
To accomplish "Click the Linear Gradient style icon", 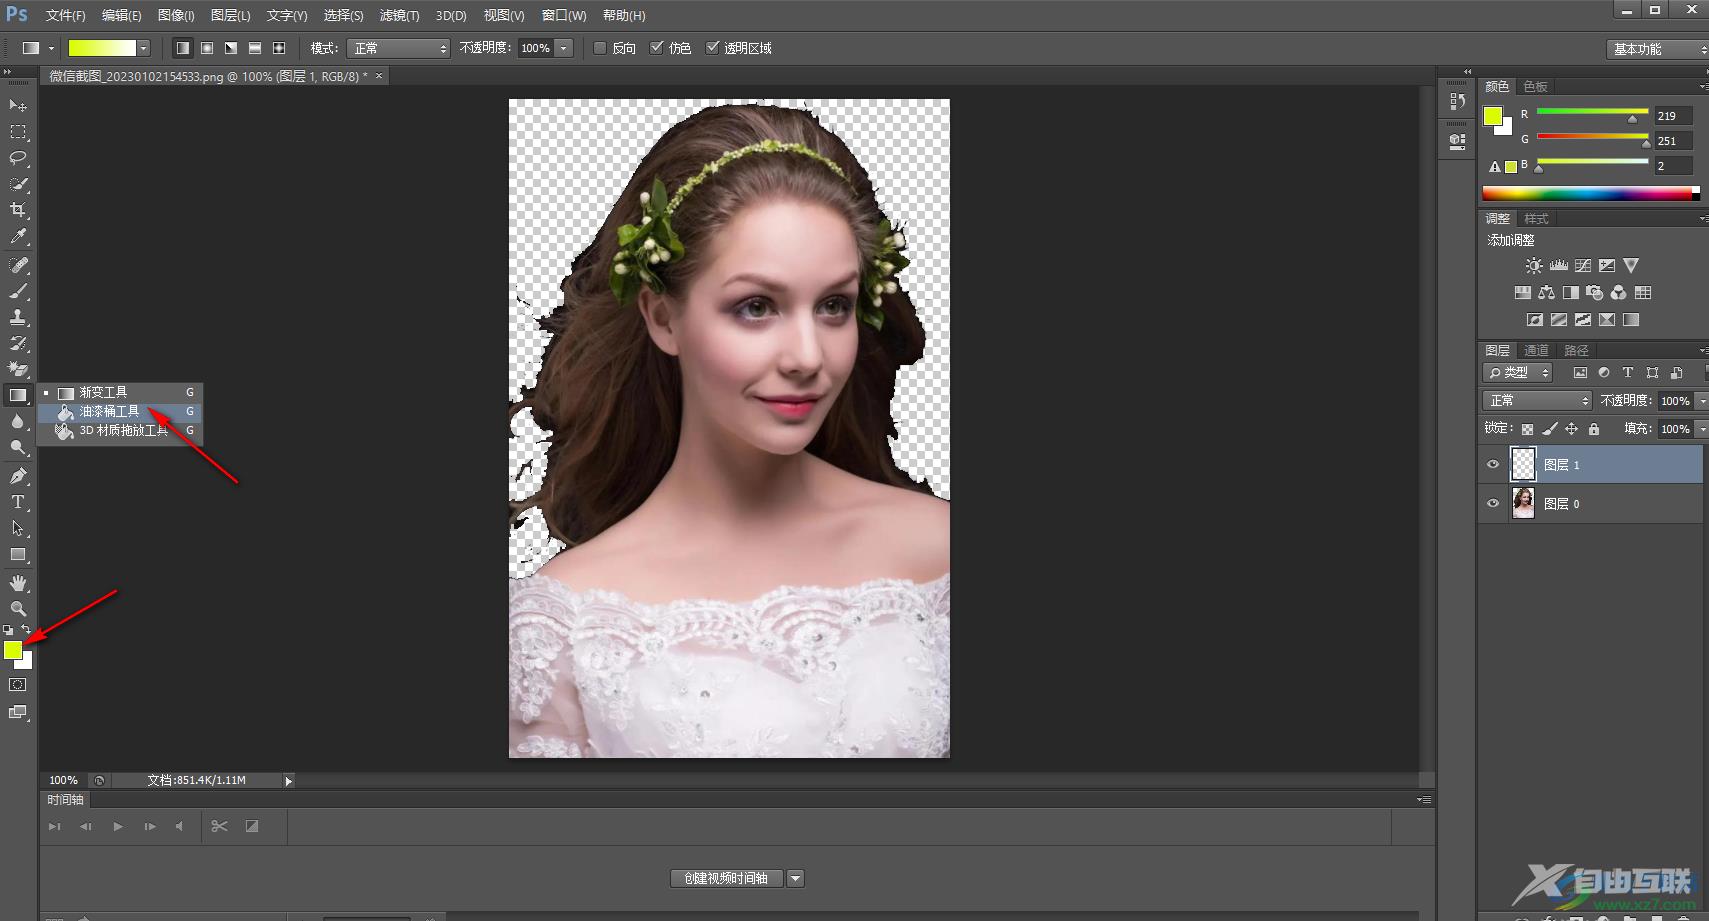I will click(183, 48).
